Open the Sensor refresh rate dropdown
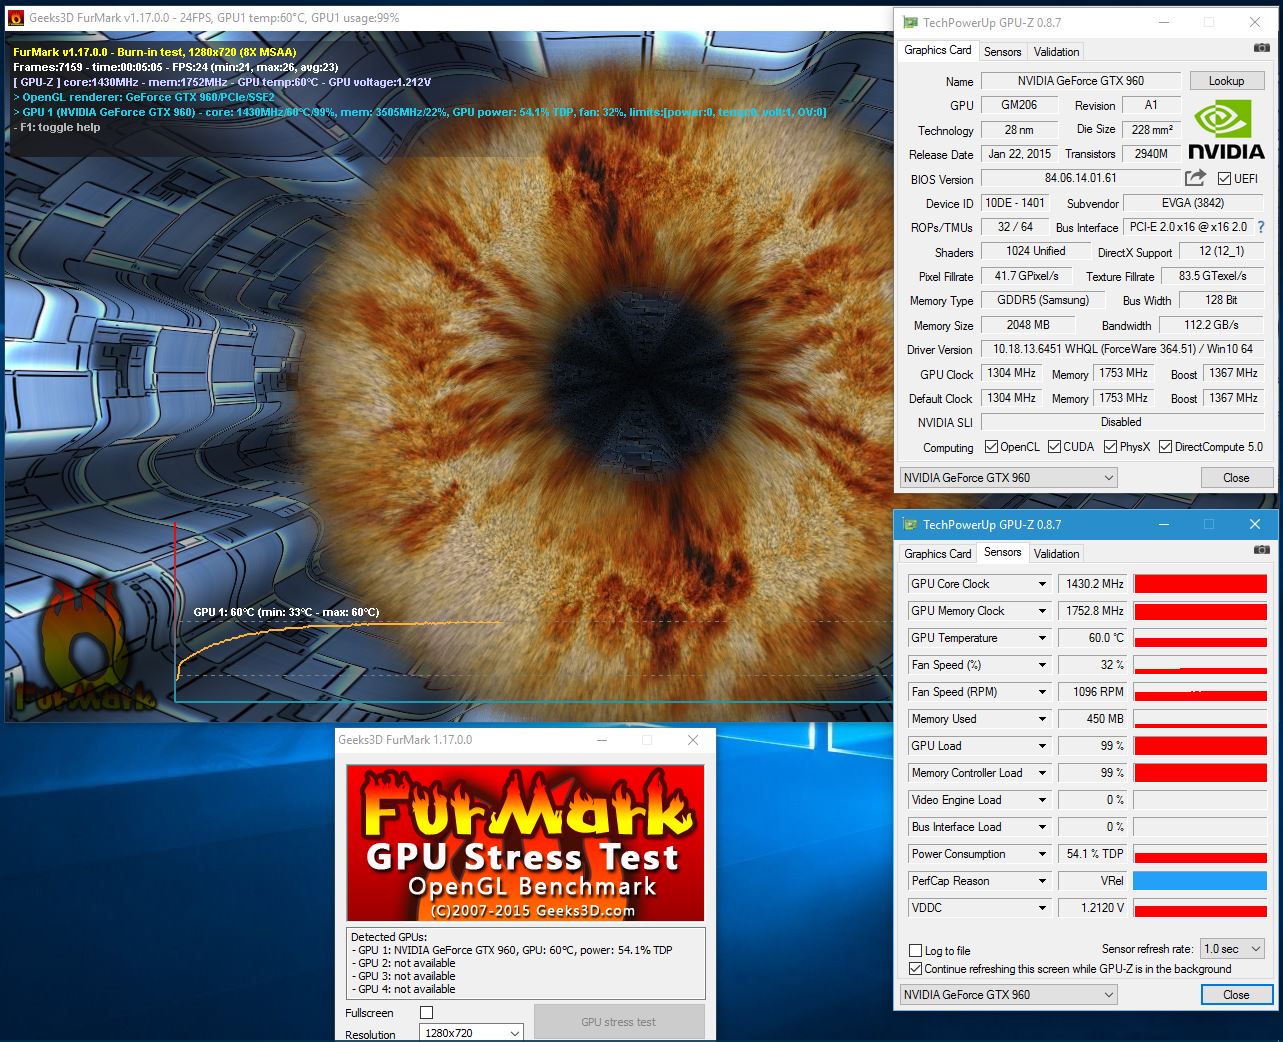Screen dimensions: 1283x1042 1233,949
